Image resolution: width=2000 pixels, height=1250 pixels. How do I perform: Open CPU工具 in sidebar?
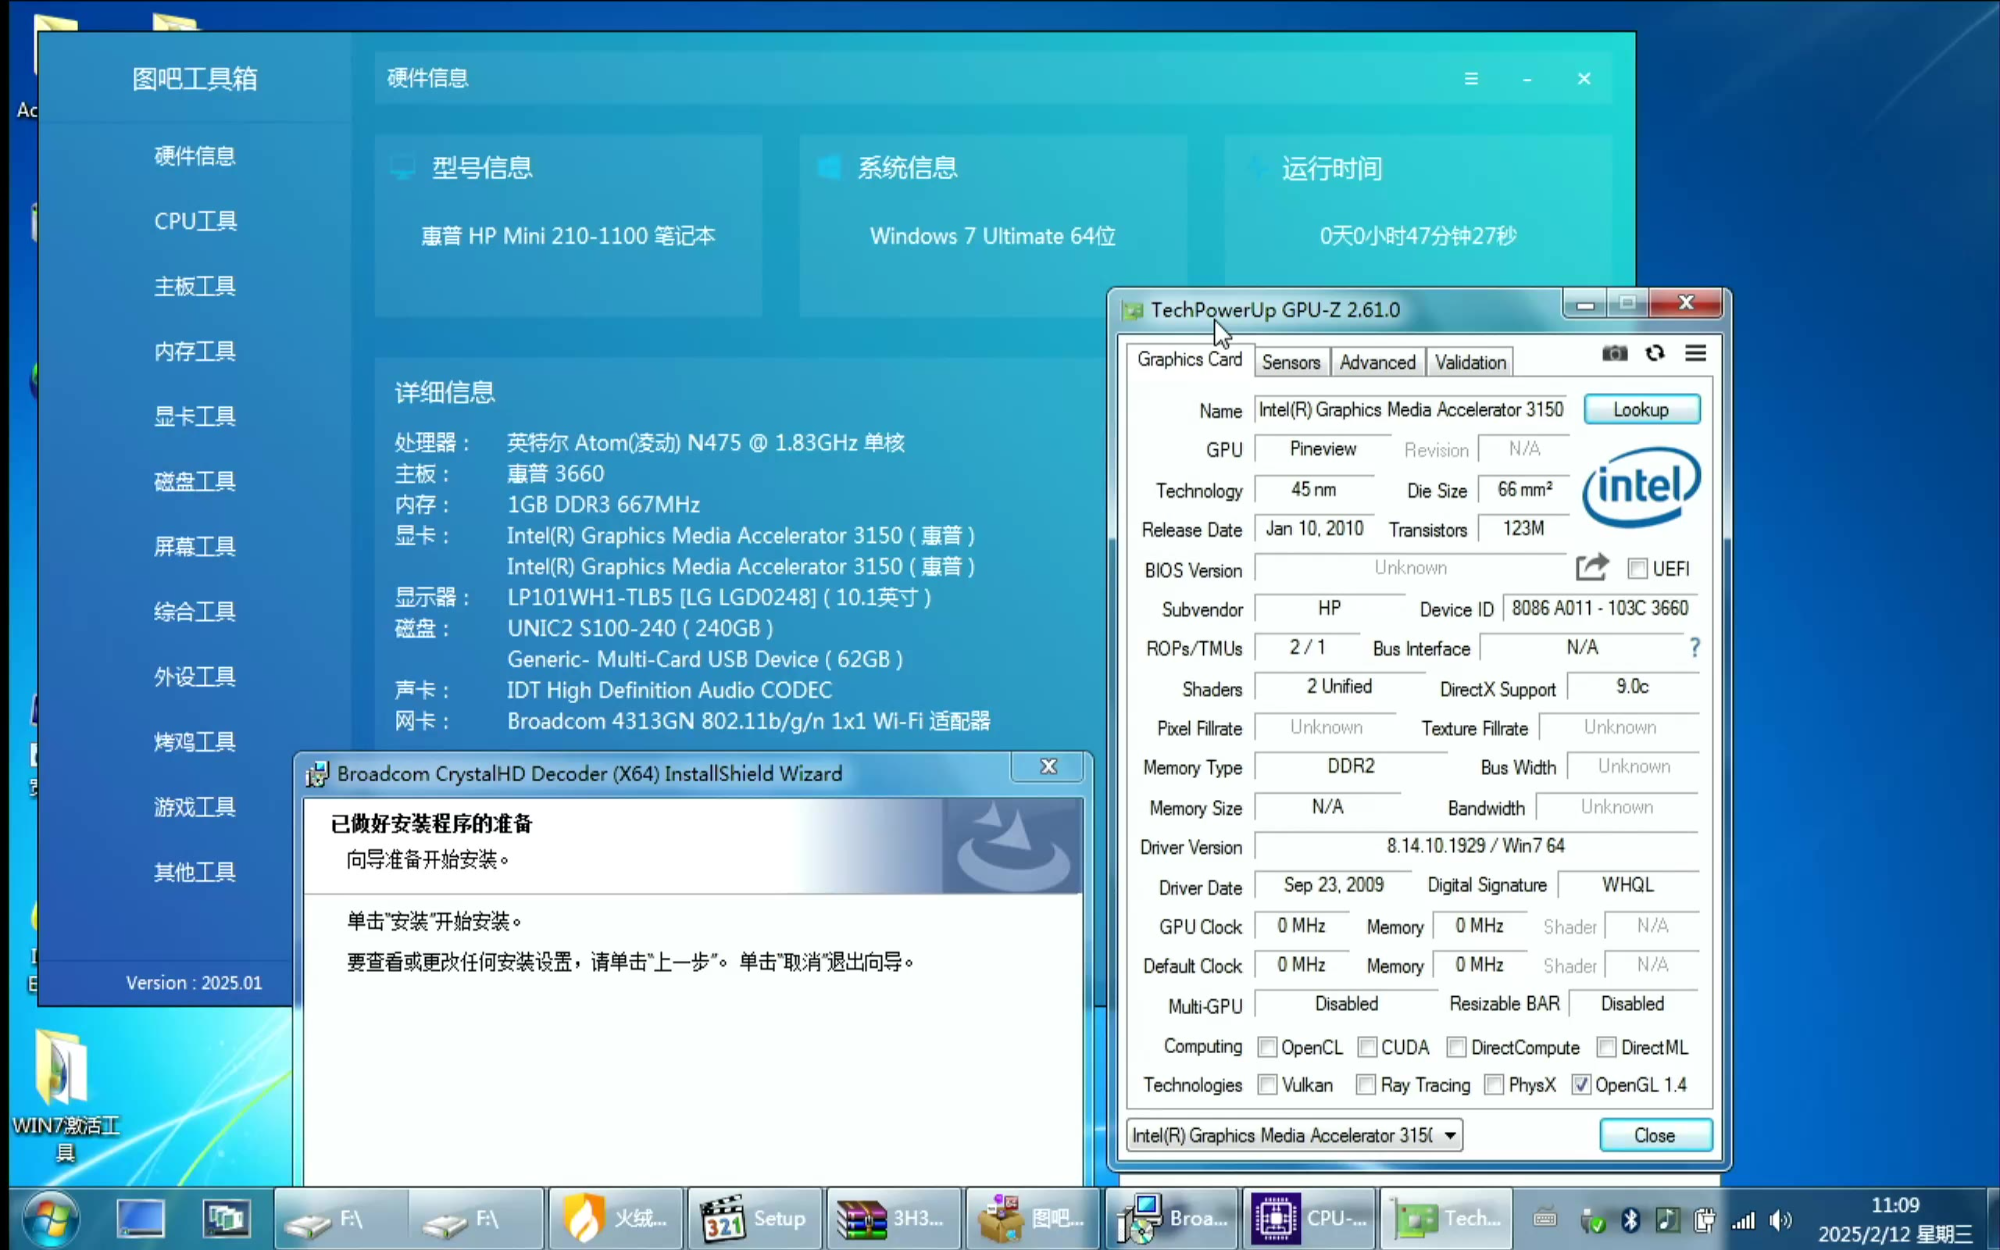pos(195,221)
